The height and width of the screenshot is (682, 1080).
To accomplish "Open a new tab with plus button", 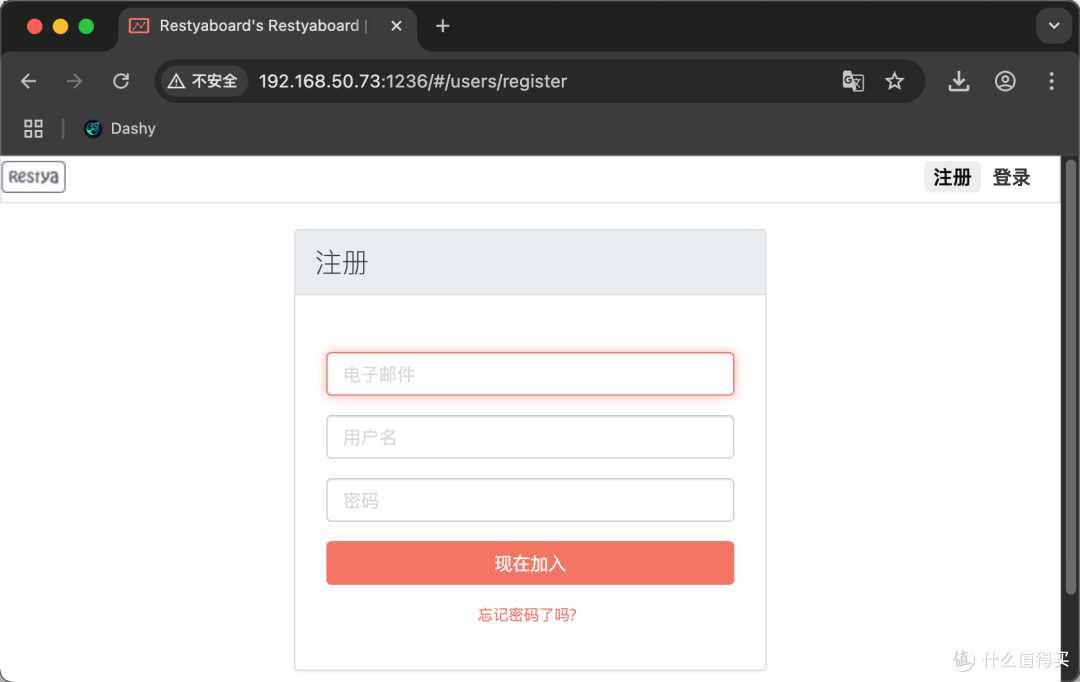I will pyautogui.click(x=442, y=26).
